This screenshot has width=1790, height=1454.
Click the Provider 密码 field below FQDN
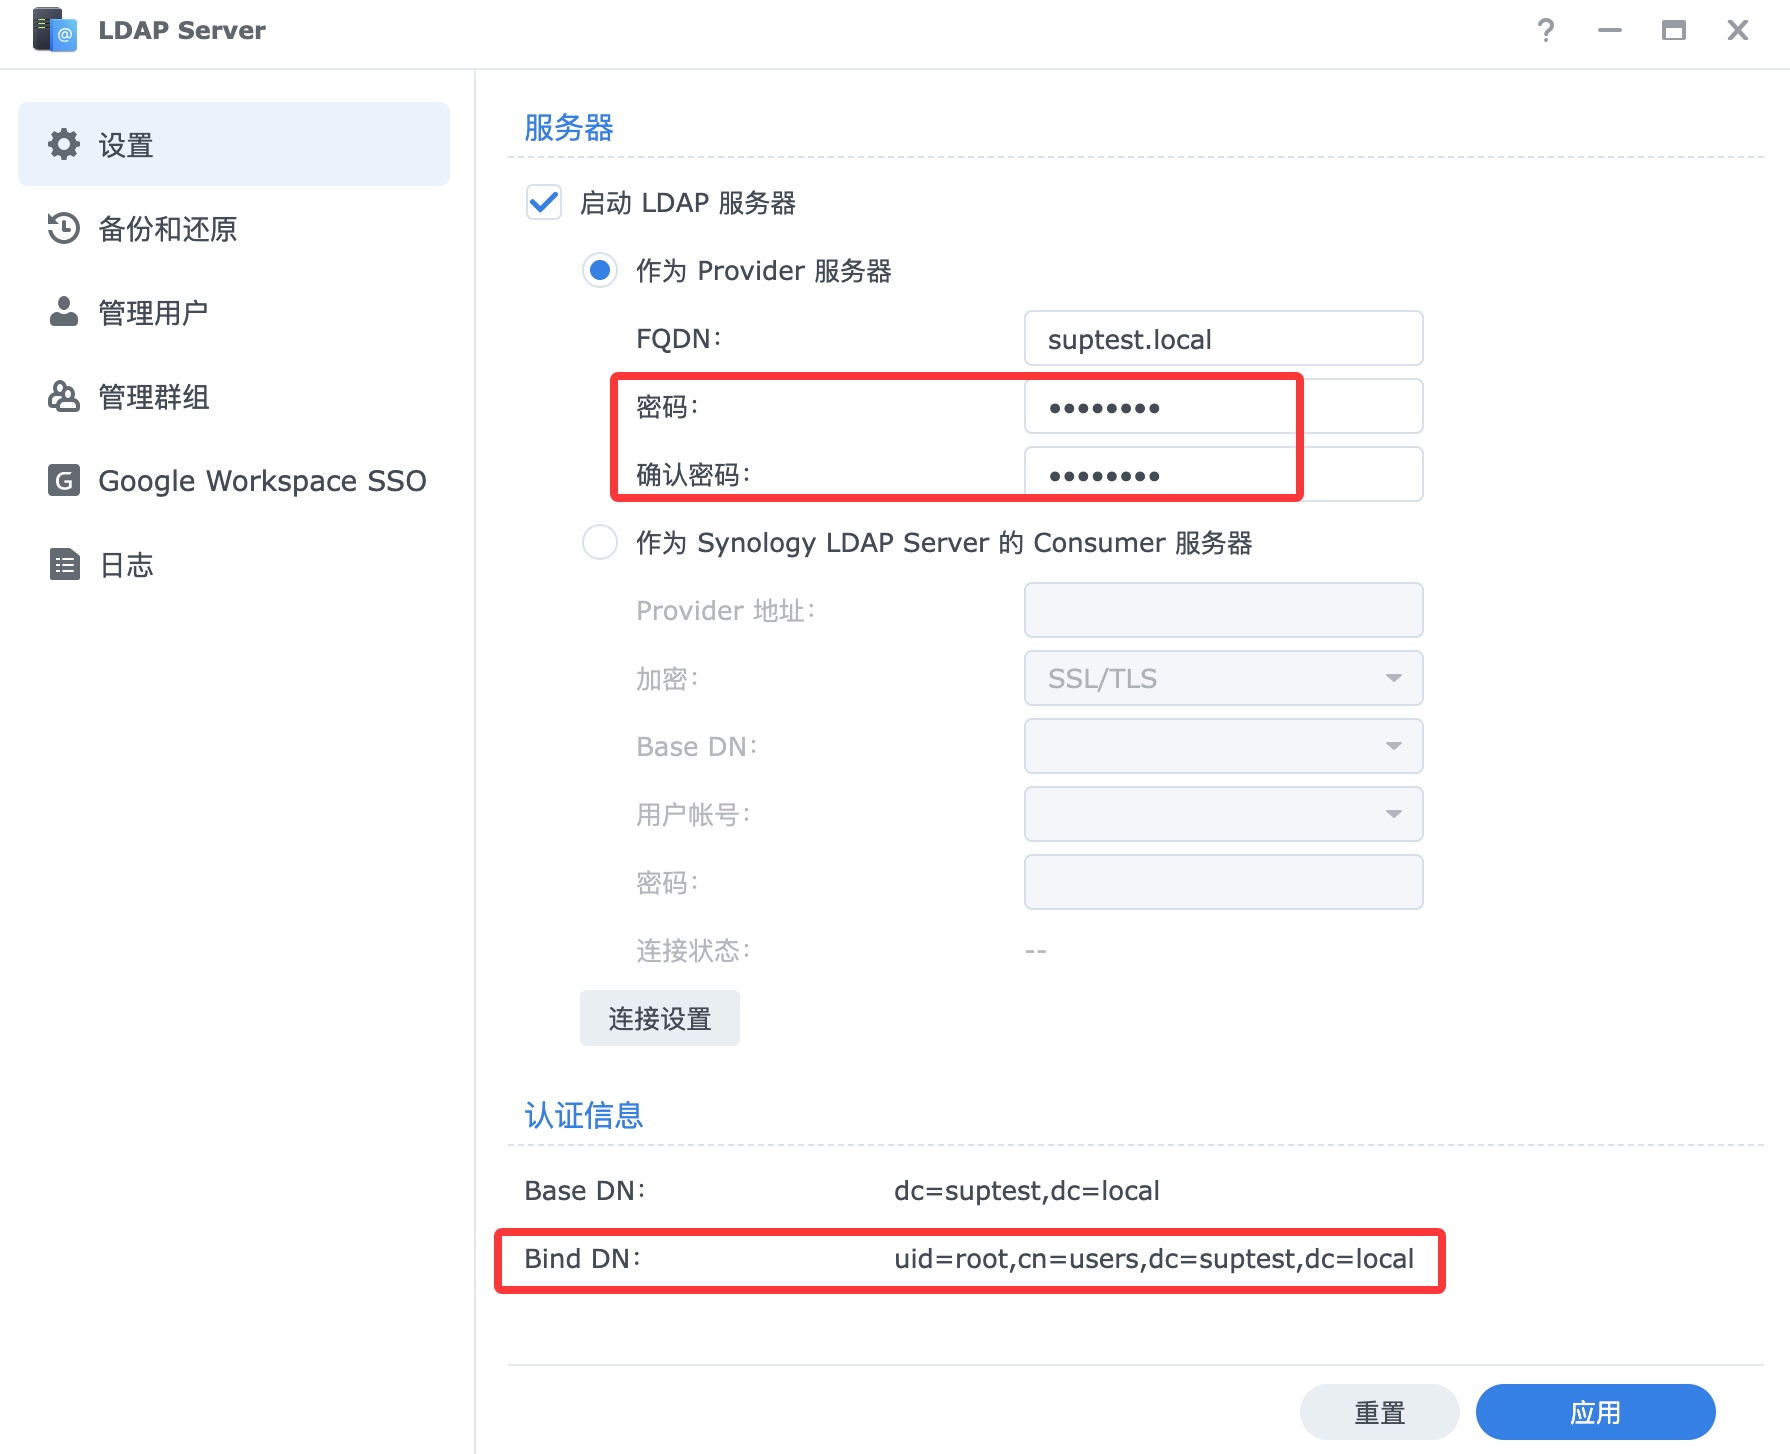click(x=1223, y=406)
